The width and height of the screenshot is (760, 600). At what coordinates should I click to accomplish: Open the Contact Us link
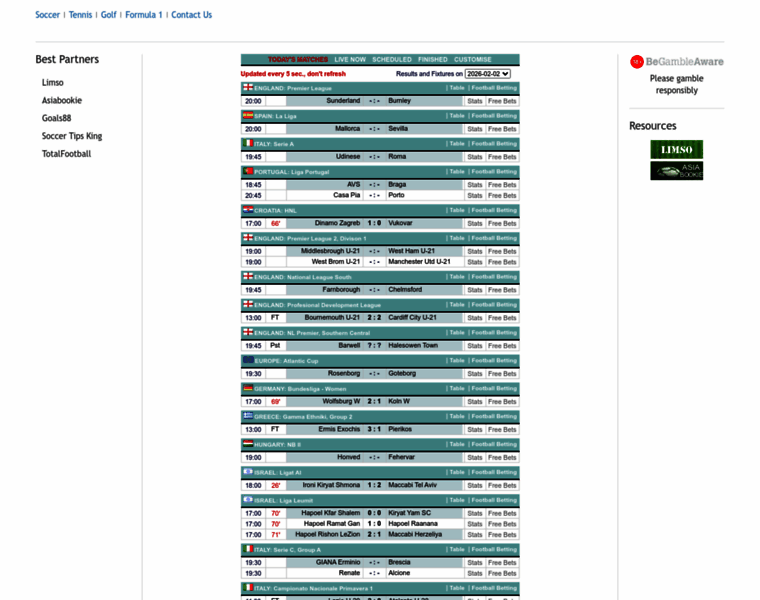191,15
